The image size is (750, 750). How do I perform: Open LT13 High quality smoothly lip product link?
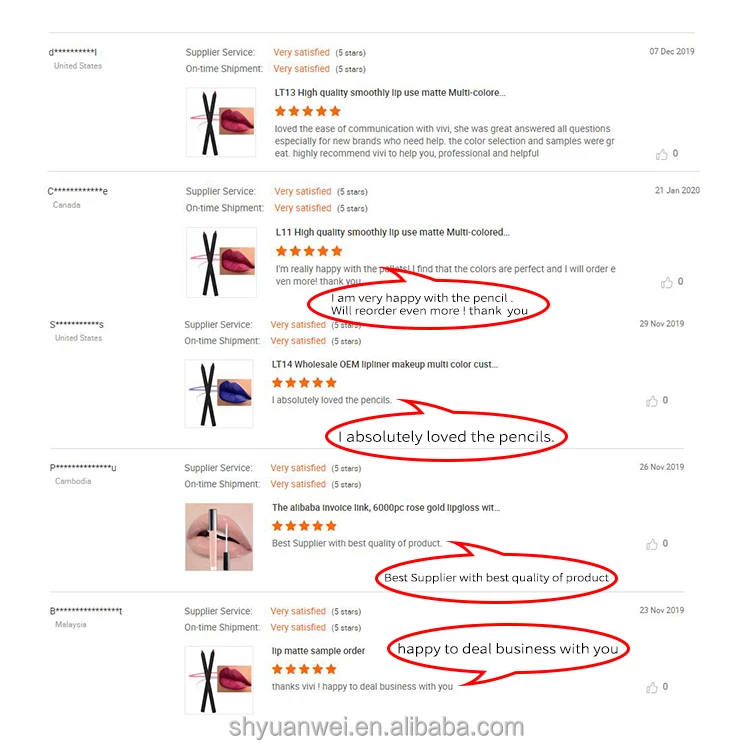click(x=390, y=93)
